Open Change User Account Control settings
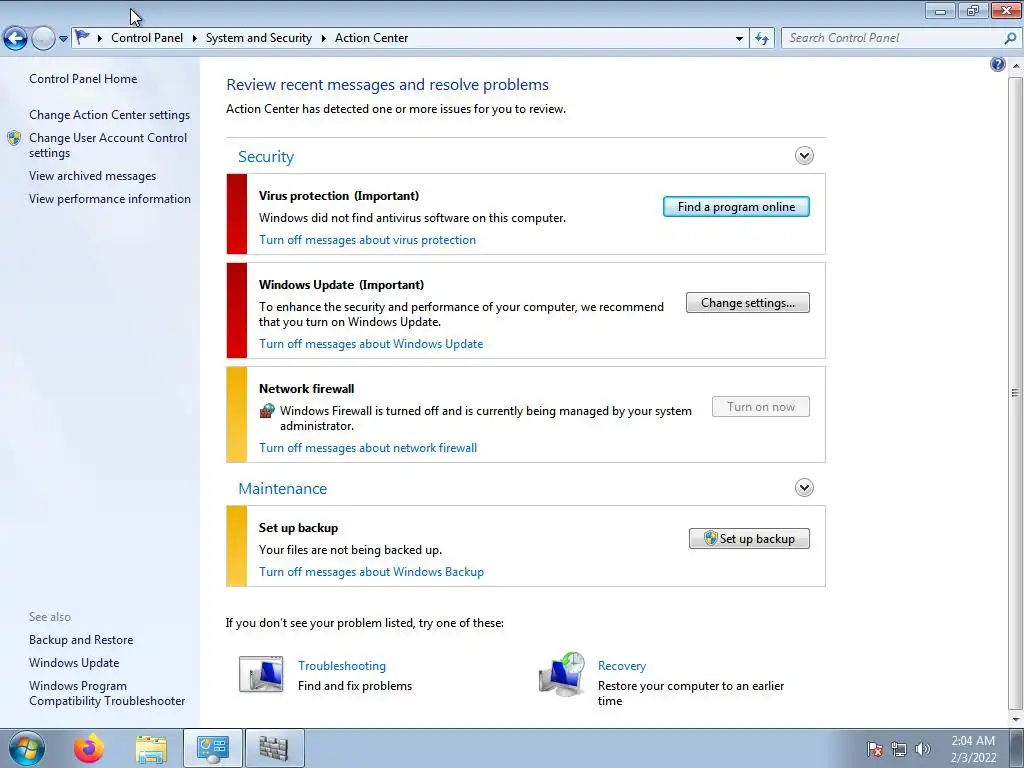The image size is (1024, 768). pyautogui.click(x=108, y=146)
